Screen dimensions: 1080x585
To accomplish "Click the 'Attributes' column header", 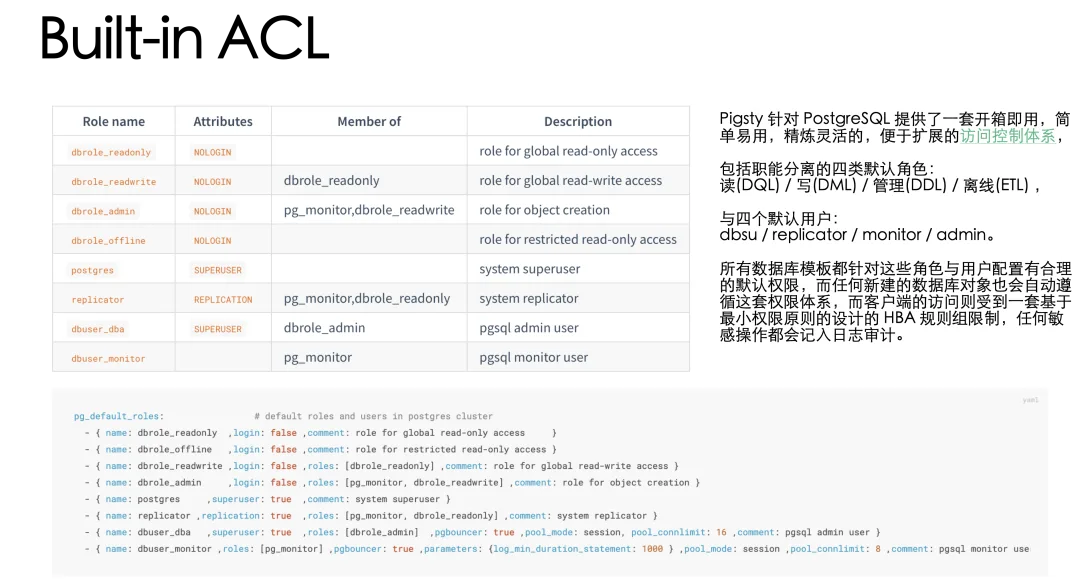I will pos(222,121).
